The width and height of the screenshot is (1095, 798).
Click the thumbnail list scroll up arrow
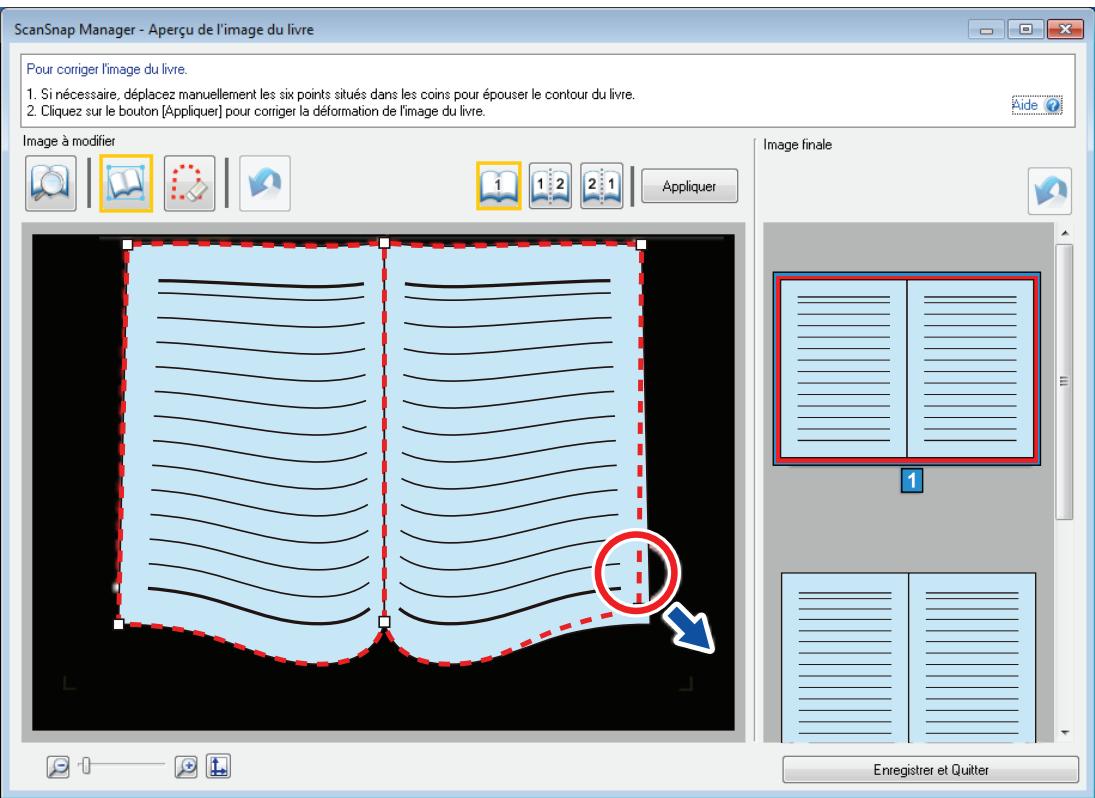click(x=1065, y=233)
